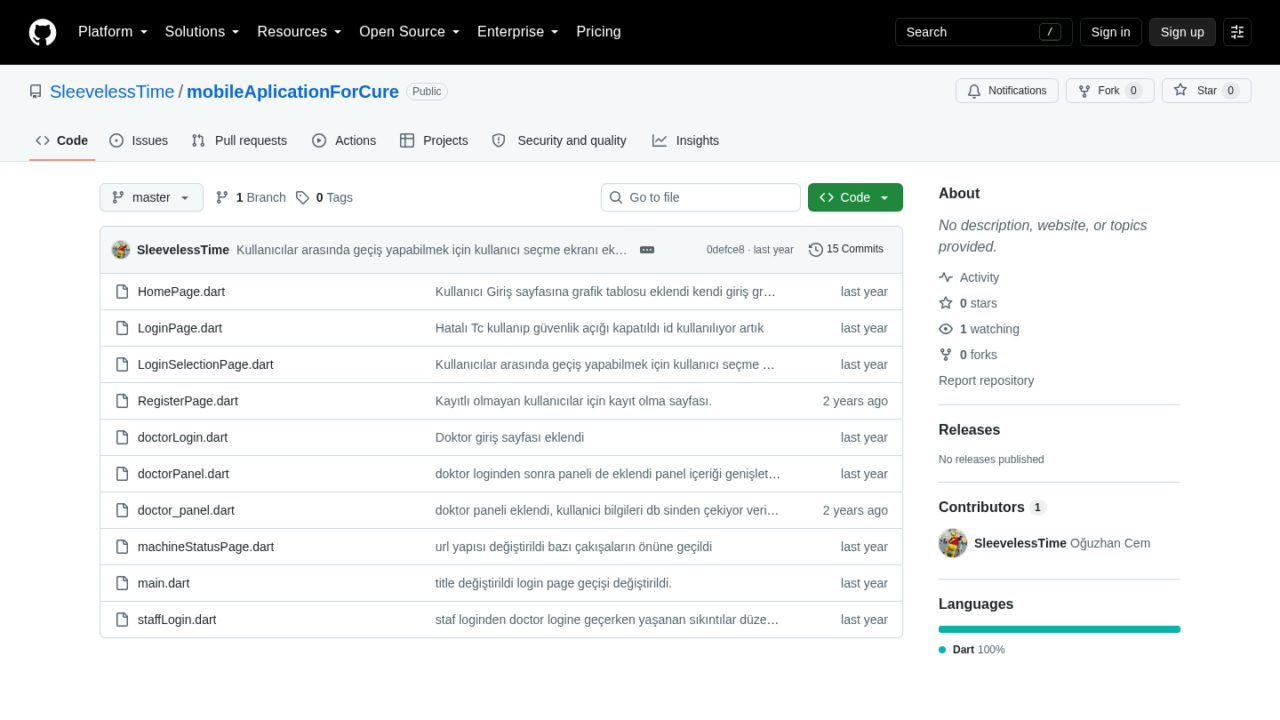This screenshot has width=1280, height=720.
Task: Expand the Open Source menu
Action: pos(409,32)
